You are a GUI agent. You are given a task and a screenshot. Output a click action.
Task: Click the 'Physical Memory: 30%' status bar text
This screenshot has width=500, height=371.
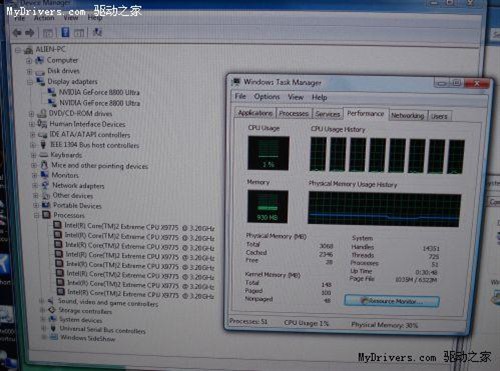point(384,325)
